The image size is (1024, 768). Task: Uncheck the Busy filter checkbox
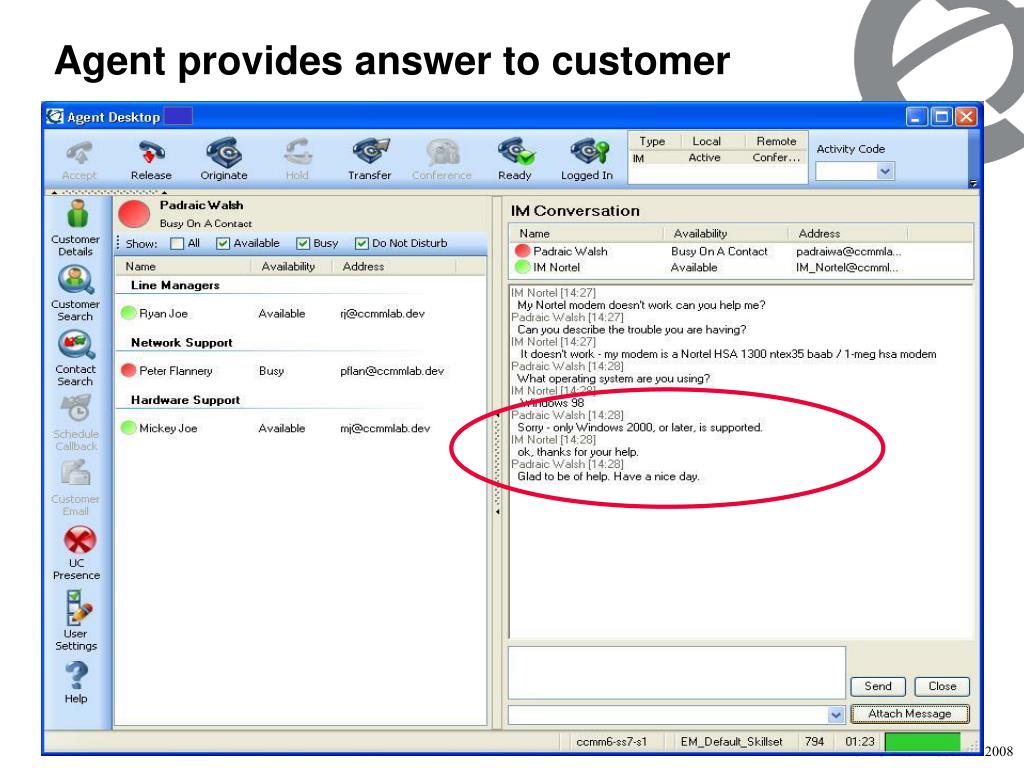click(302, 244)
